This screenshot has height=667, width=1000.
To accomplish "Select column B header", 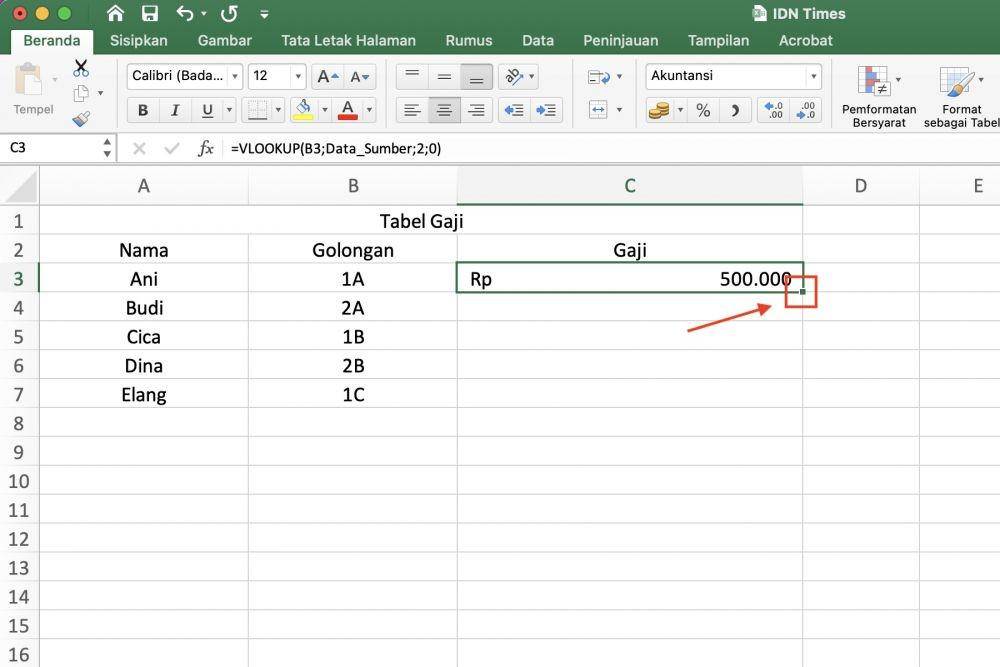I will [353, 186].
